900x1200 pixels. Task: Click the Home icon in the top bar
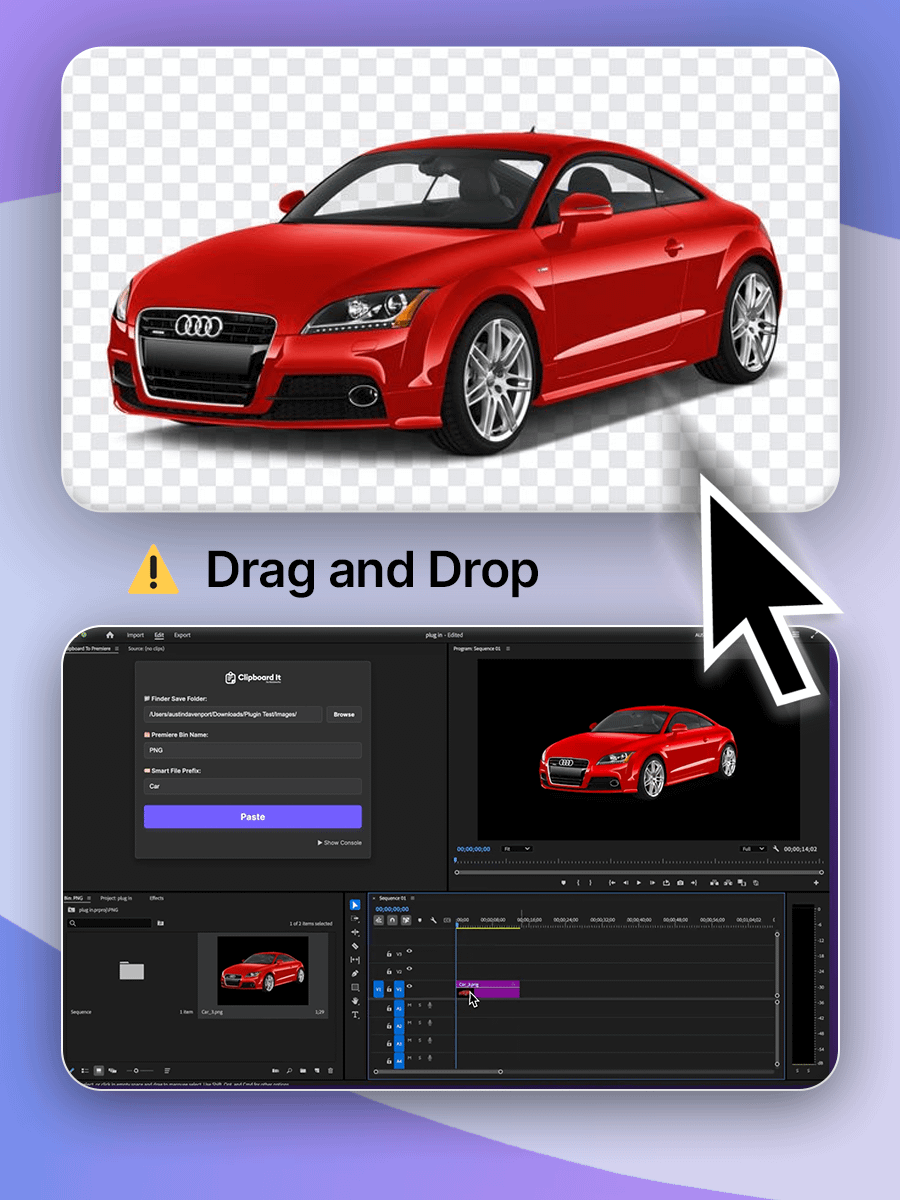[x=110, y=635]
